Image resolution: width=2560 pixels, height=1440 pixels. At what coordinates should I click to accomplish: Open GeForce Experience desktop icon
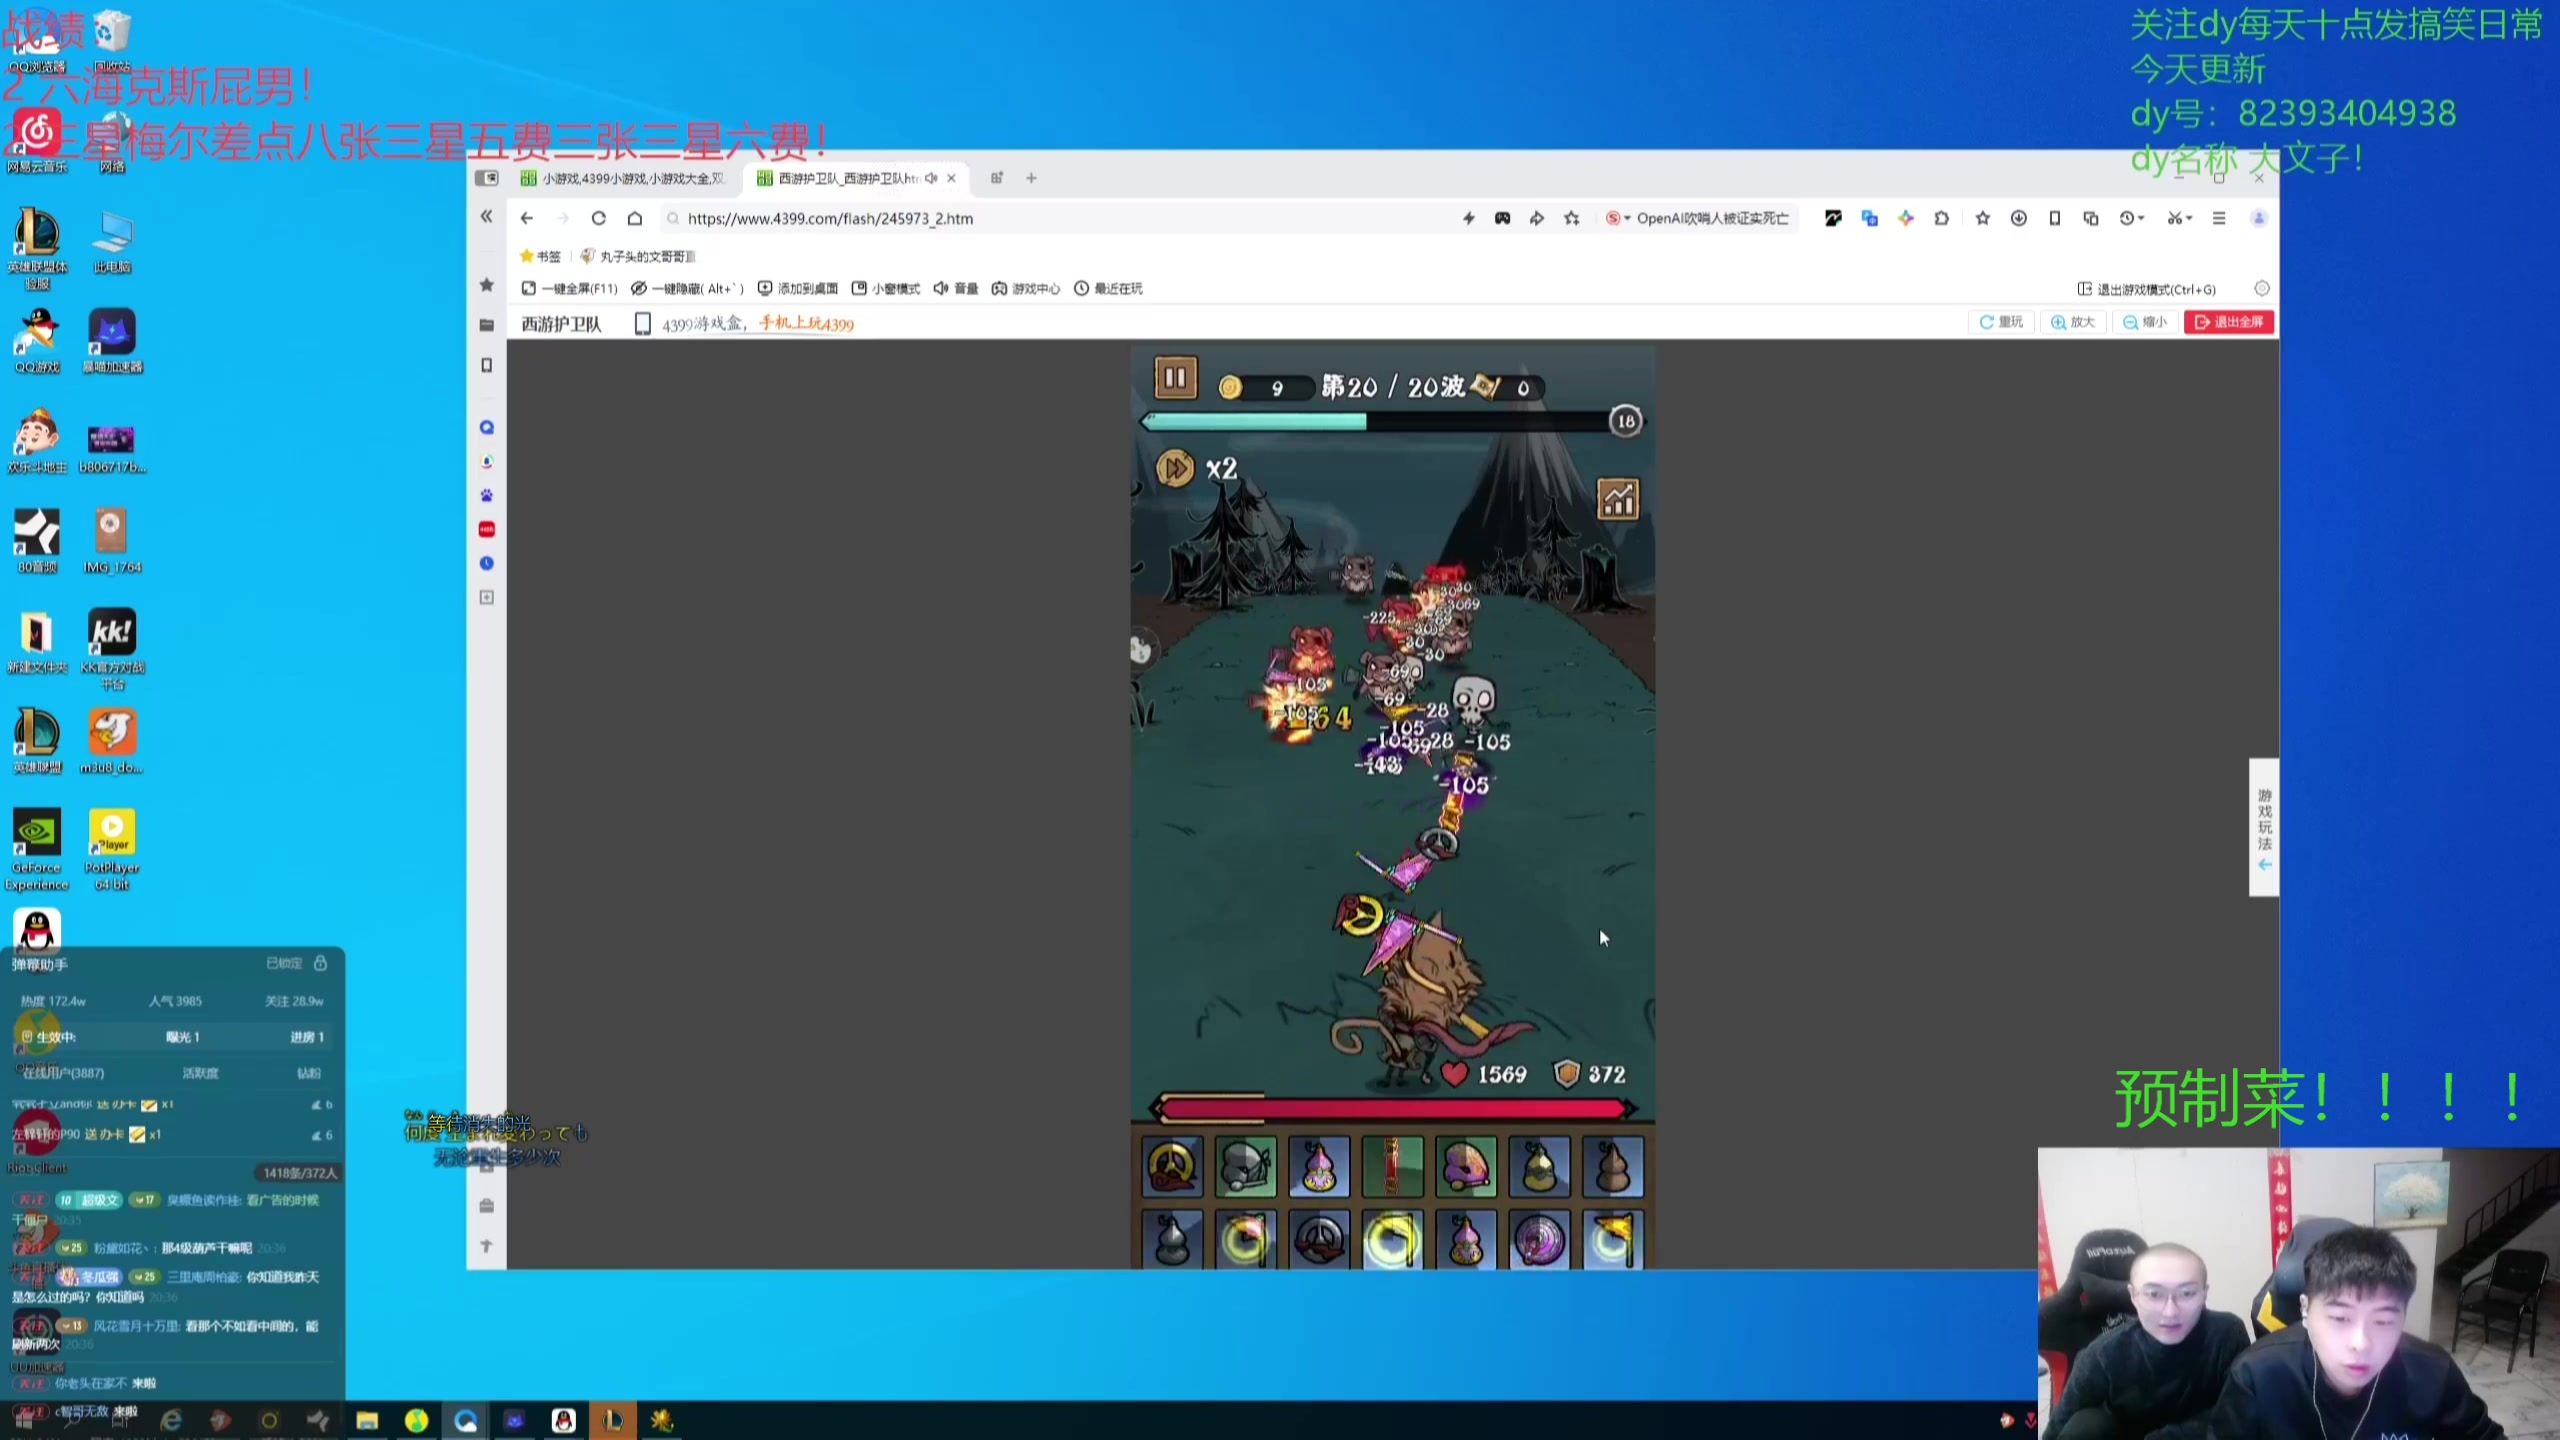click(37, 849)
